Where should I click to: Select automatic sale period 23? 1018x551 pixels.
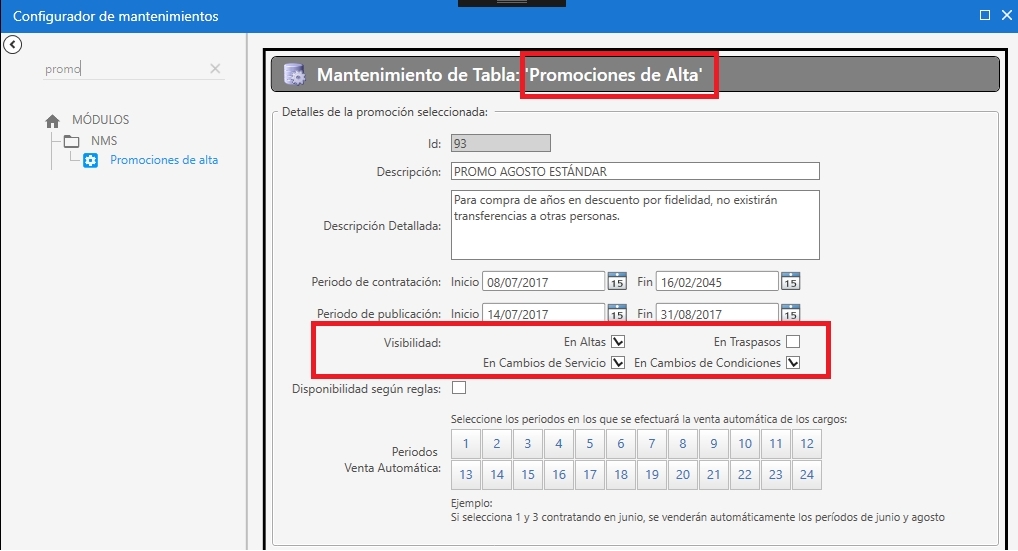(776, 475)
